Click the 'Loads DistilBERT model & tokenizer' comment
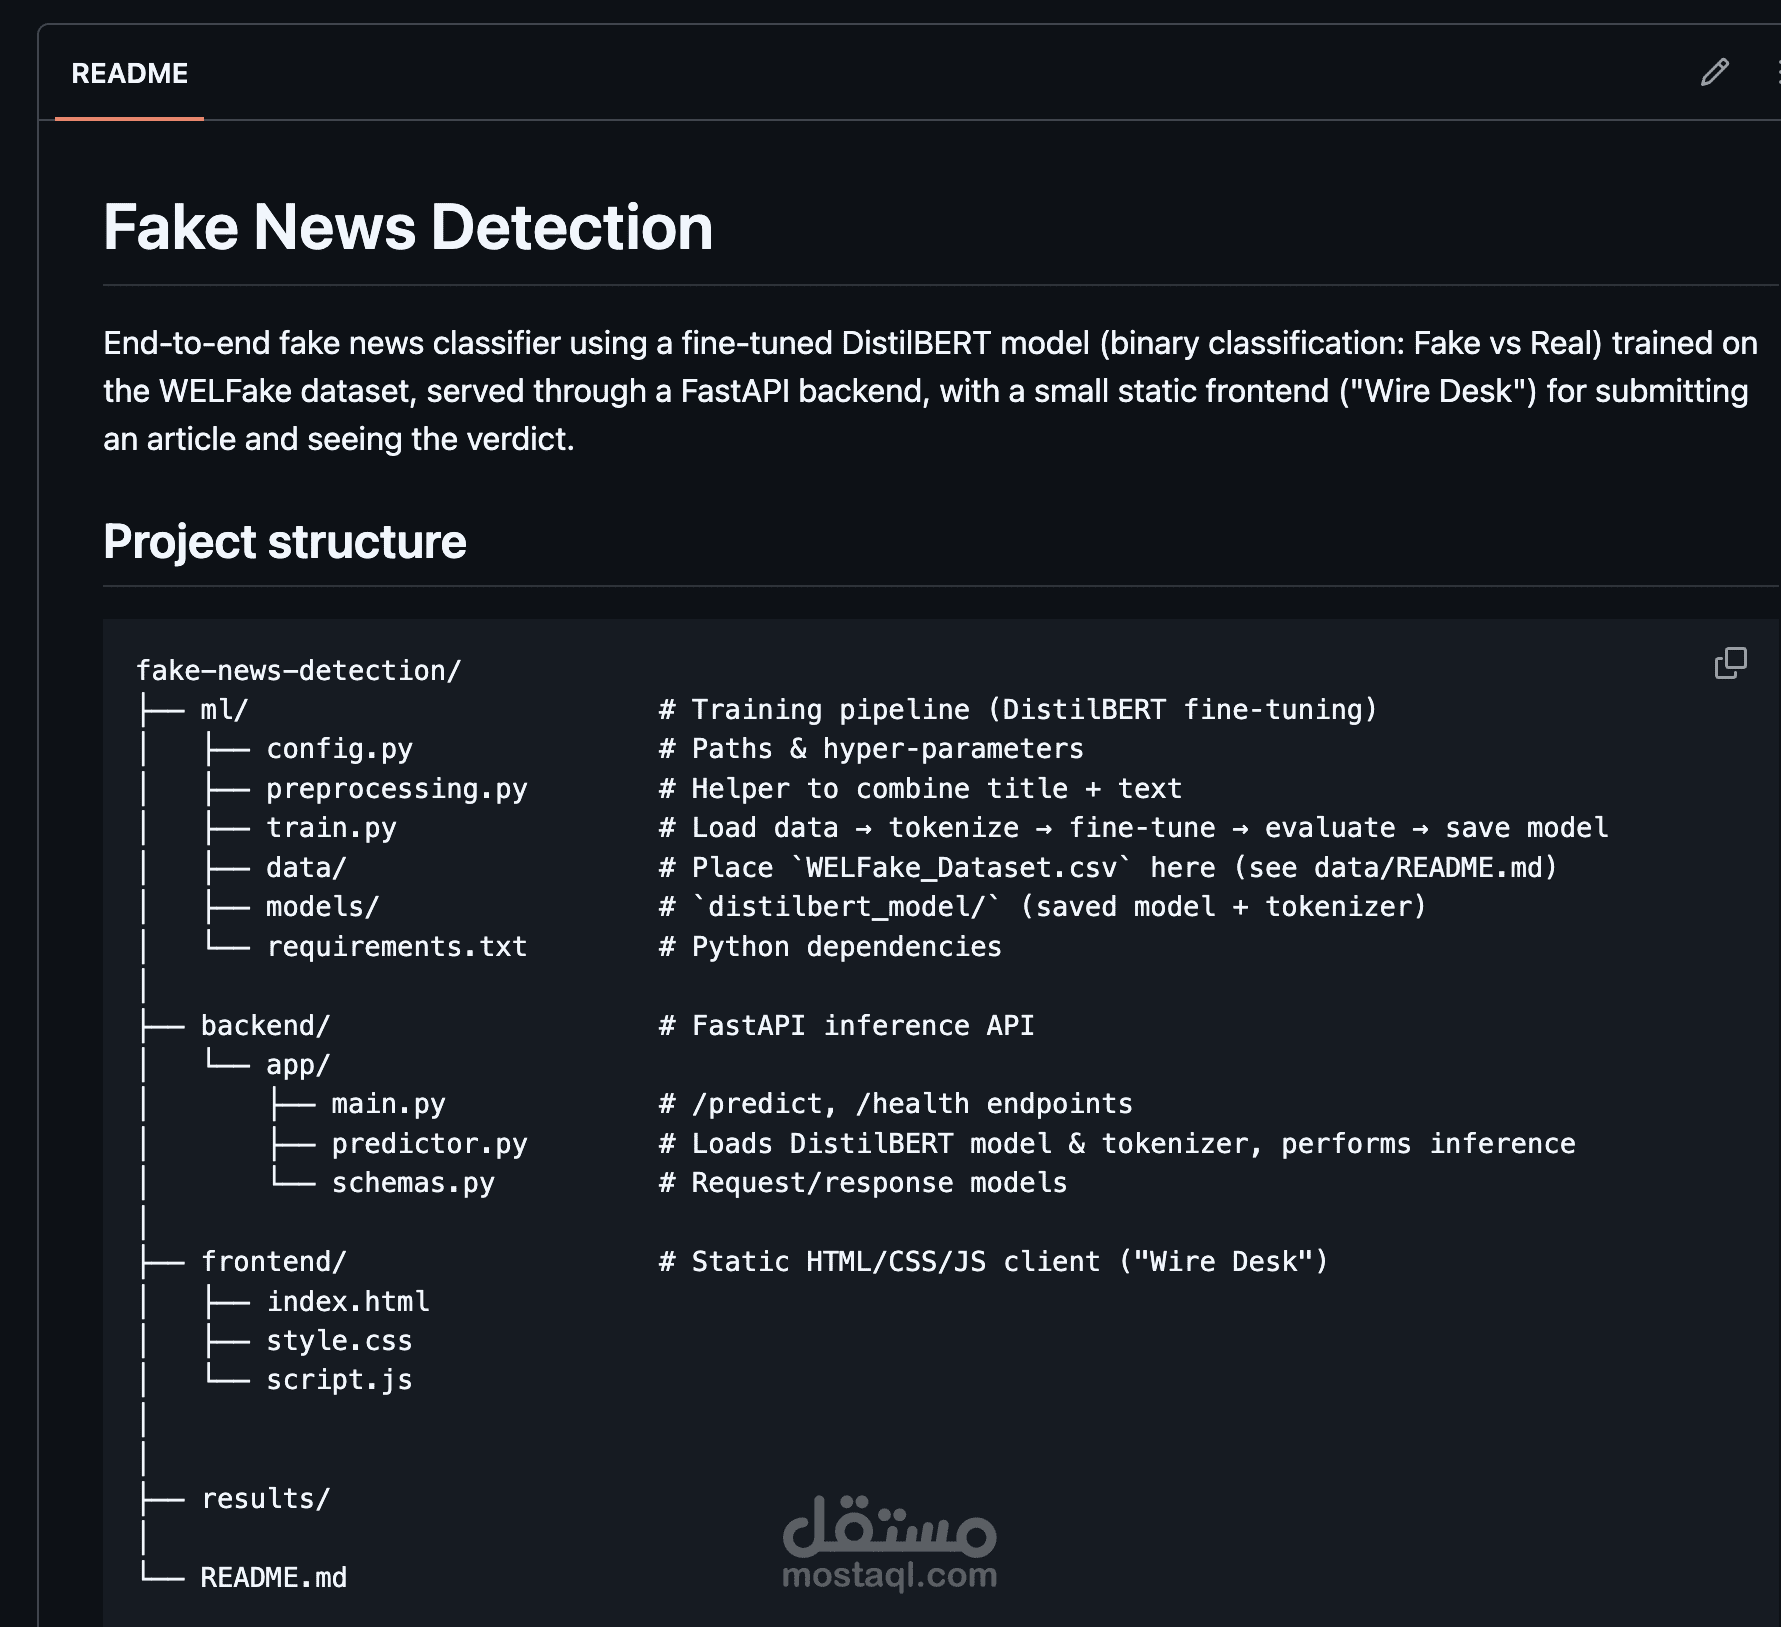 (1117, 1144)
